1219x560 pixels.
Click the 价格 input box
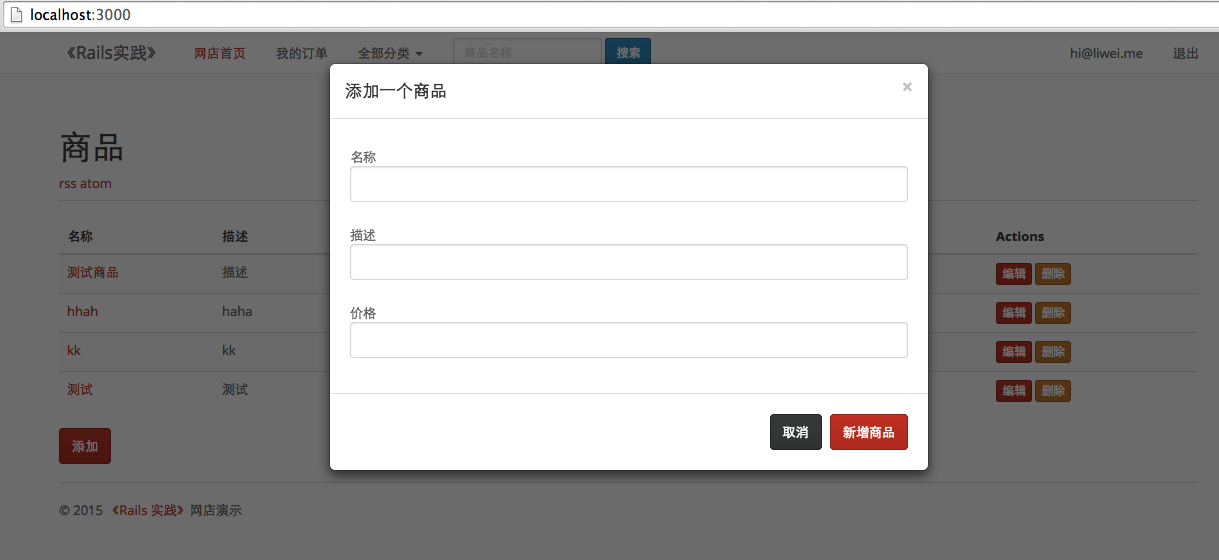[x=628, y=340]
